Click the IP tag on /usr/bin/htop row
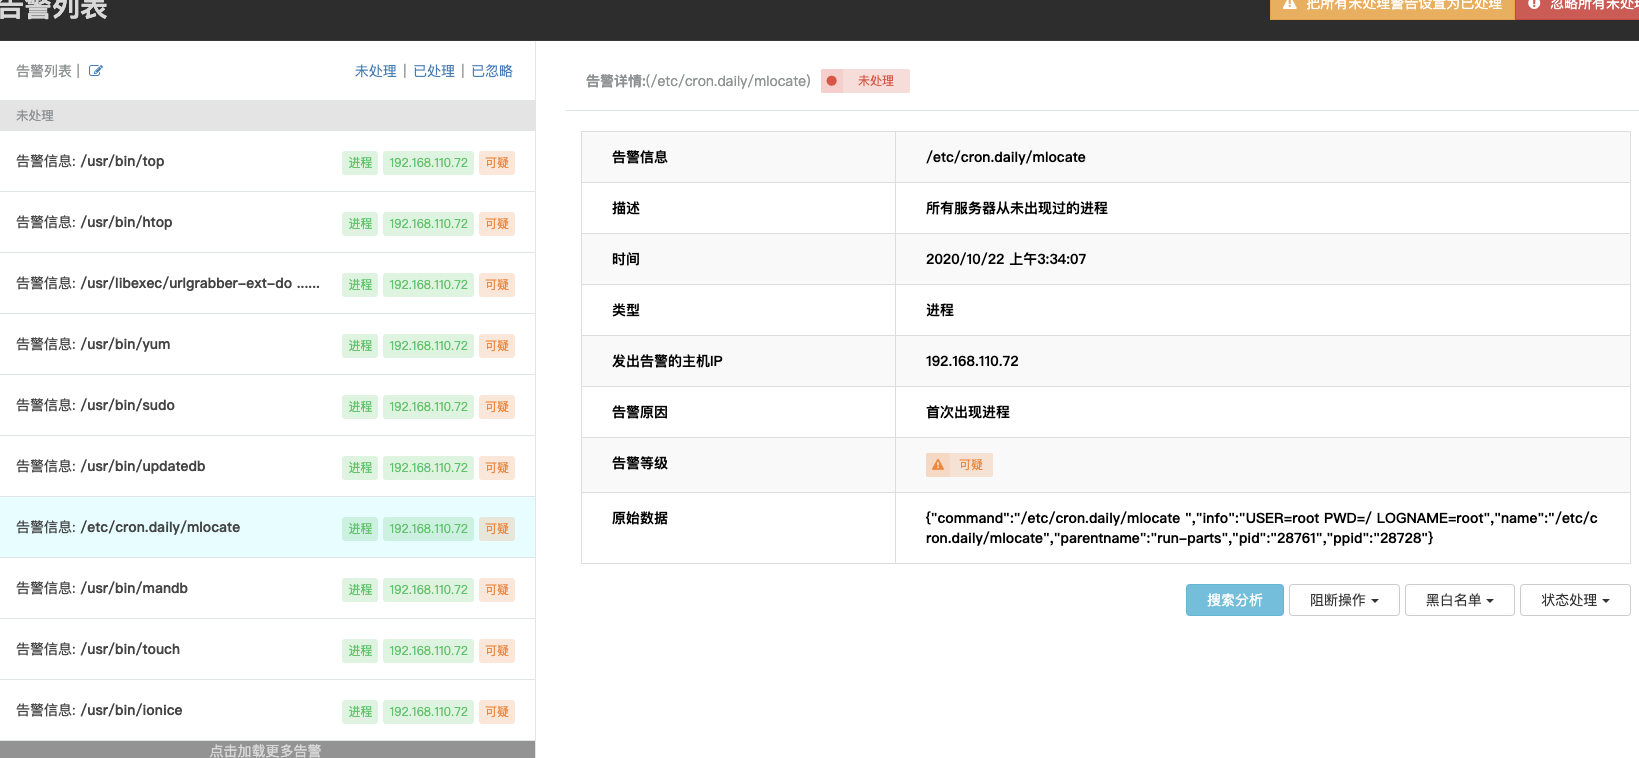The image size is (1639, 758). tap(428, 224)
